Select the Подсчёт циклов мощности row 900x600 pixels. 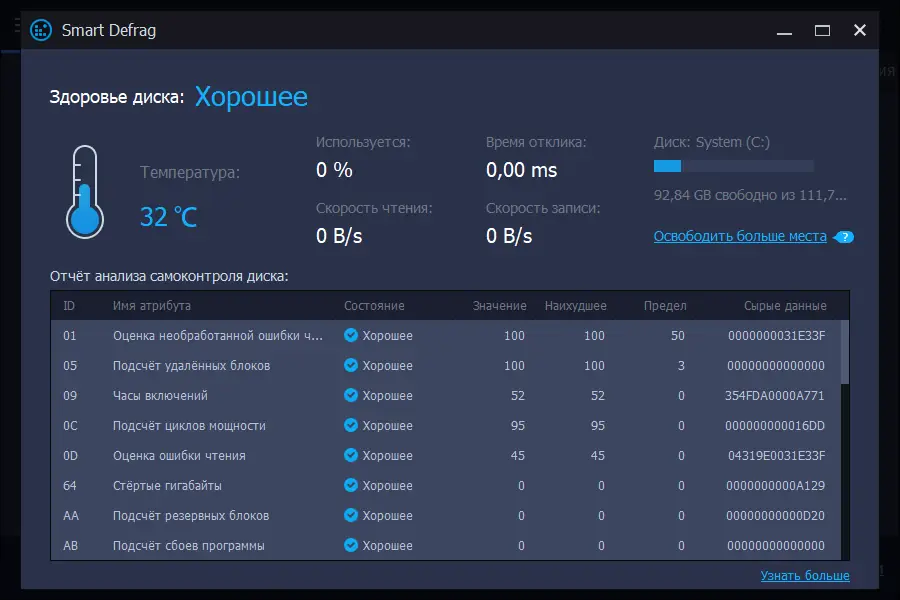point(445,426)
